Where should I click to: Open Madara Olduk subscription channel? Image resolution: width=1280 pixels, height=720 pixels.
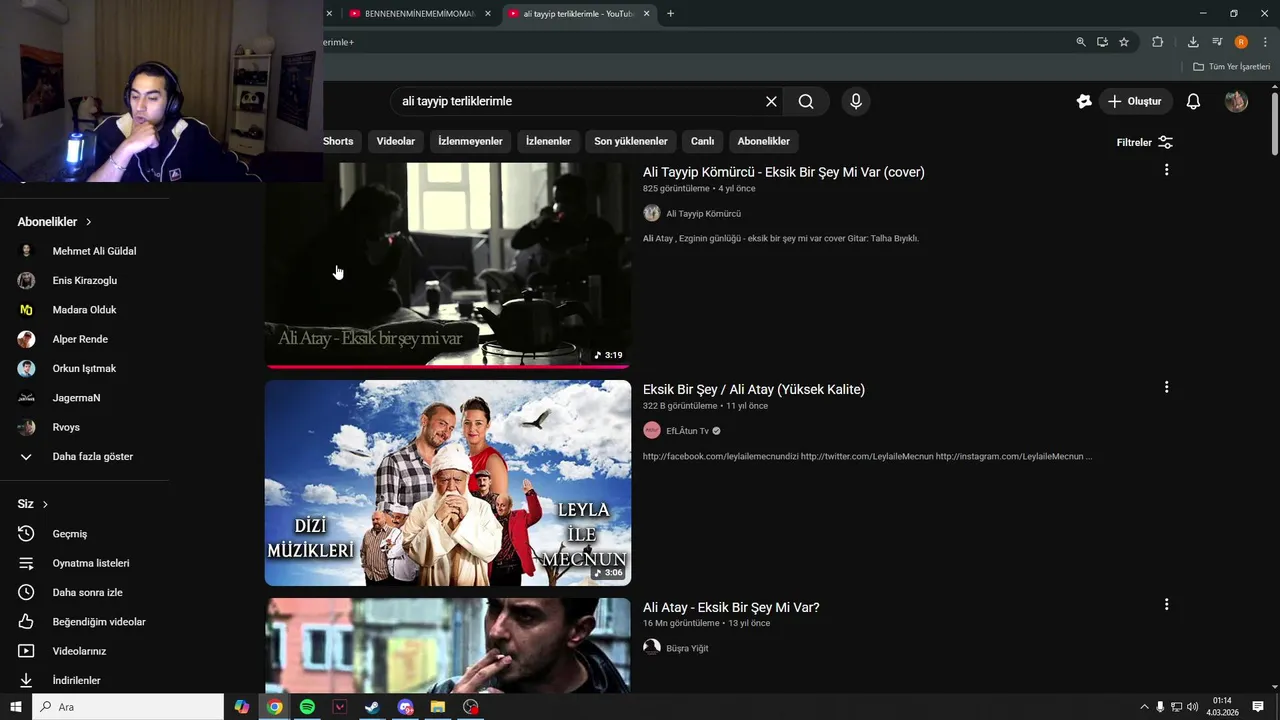click(x=85, y=310)
